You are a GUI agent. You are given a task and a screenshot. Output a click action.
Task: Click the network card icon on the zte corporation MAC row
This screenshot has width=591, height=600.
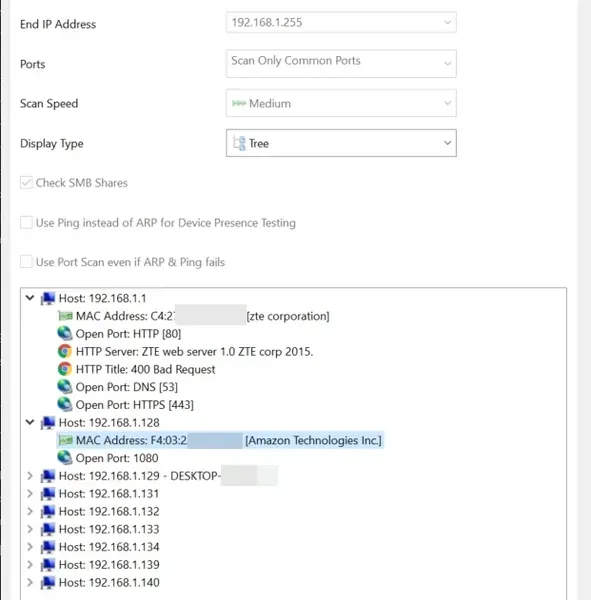65,316
